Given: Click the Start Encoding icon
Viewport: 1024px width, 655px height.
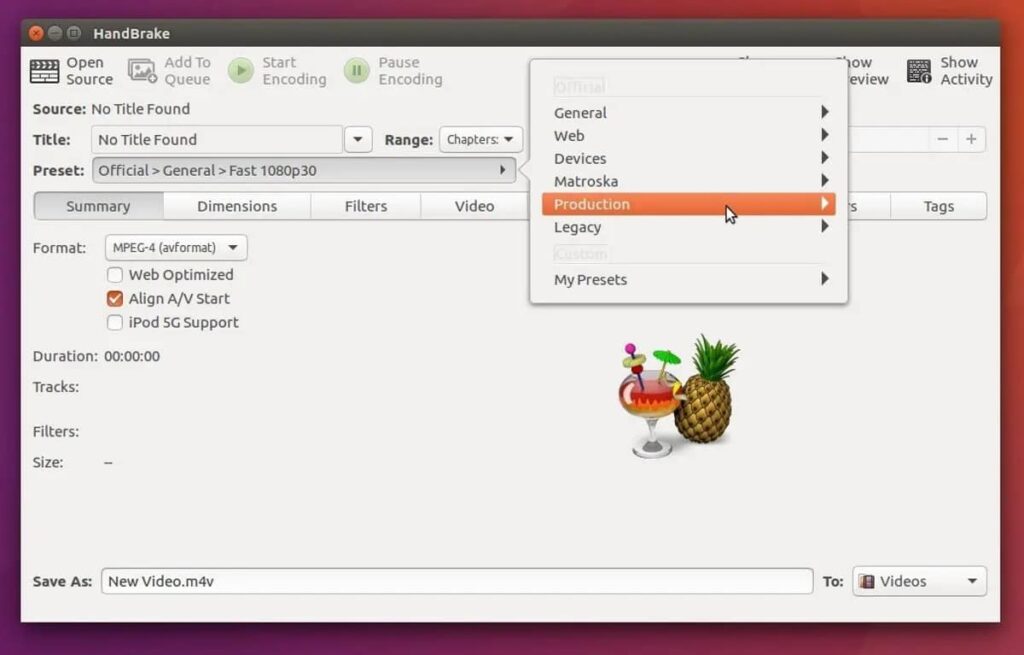Looking at the screenshot, I should point(241,70).
